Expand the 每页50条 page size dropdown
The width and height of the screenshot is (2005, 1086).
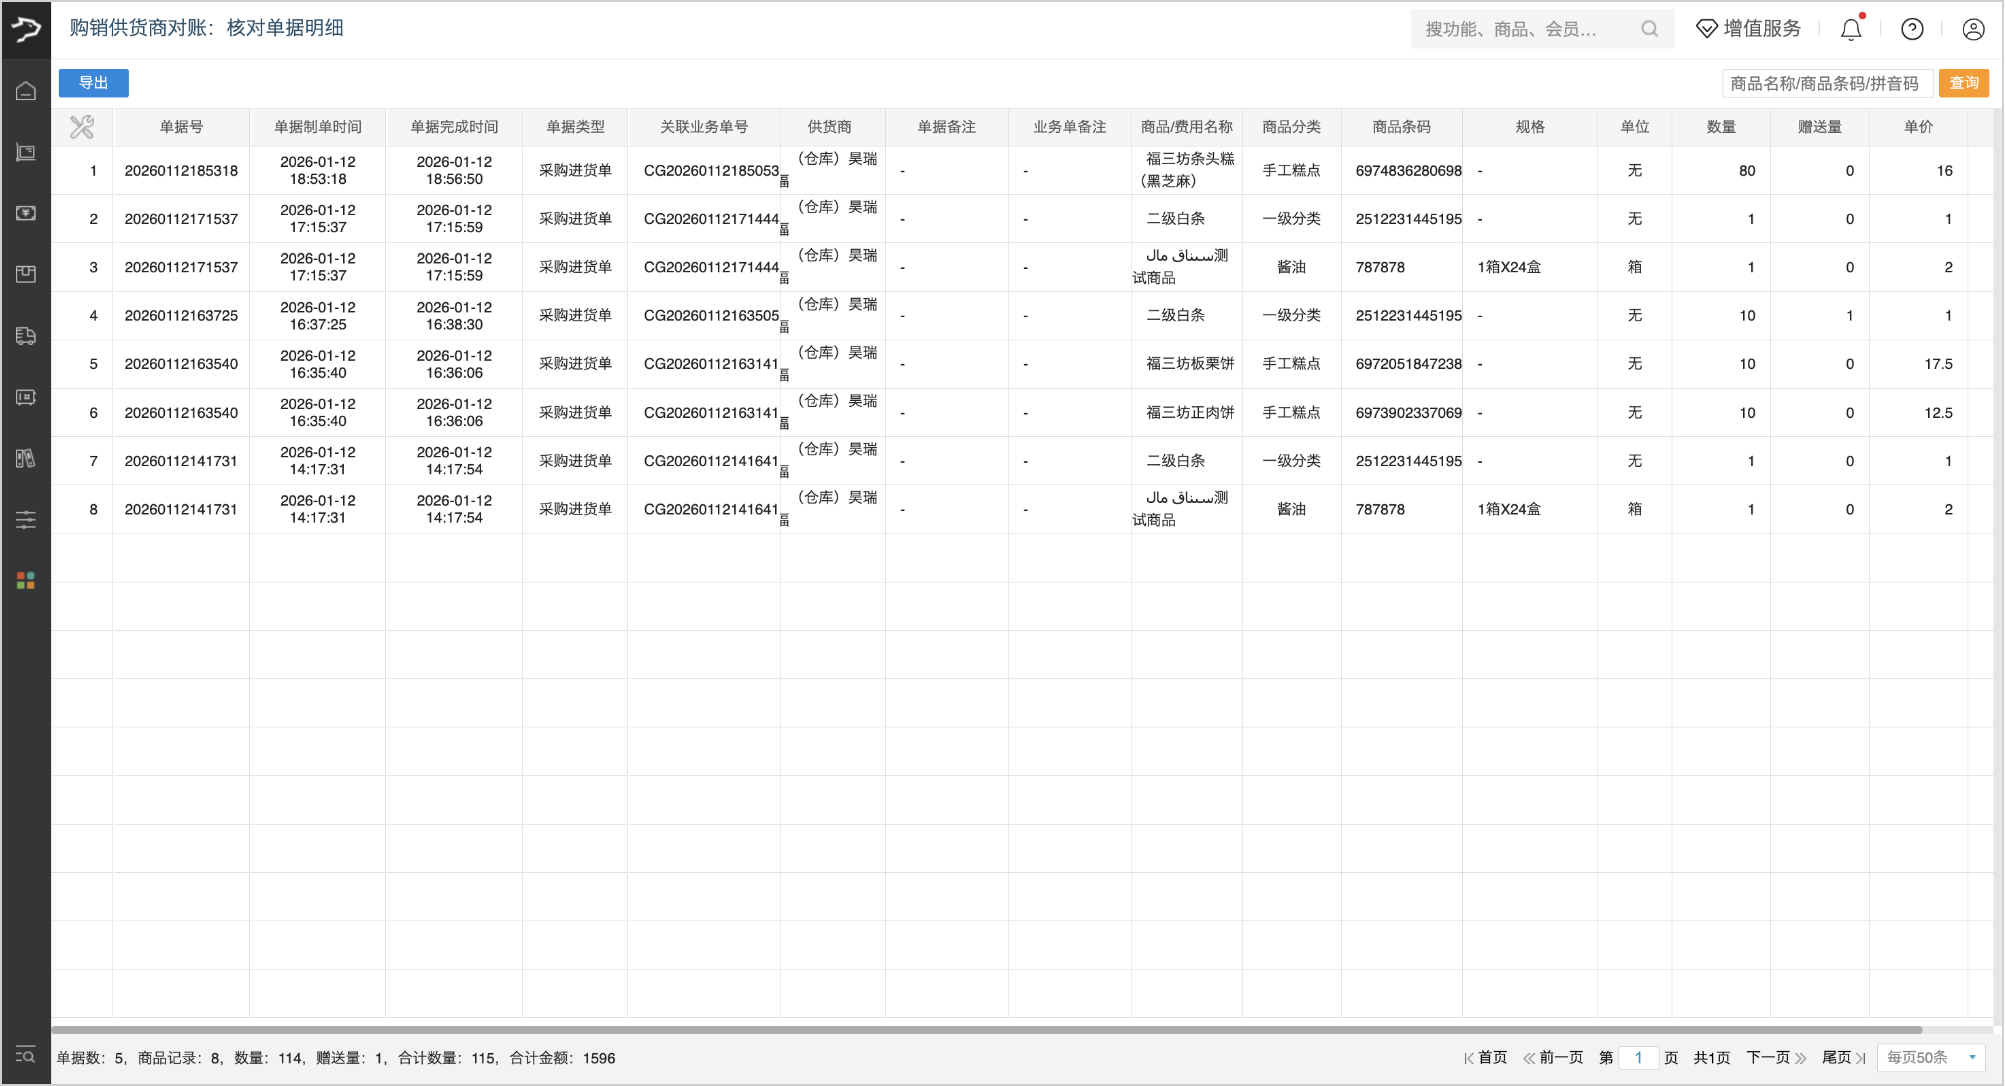(1931, 1057)
